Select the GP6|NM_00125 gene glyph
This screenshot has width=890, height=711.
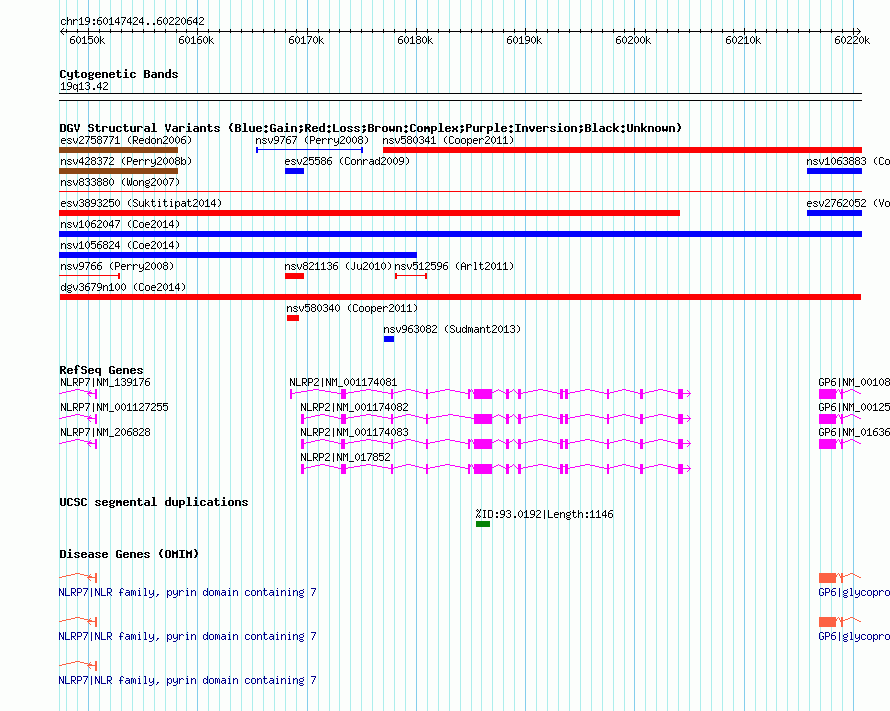[x=840, y=419]
